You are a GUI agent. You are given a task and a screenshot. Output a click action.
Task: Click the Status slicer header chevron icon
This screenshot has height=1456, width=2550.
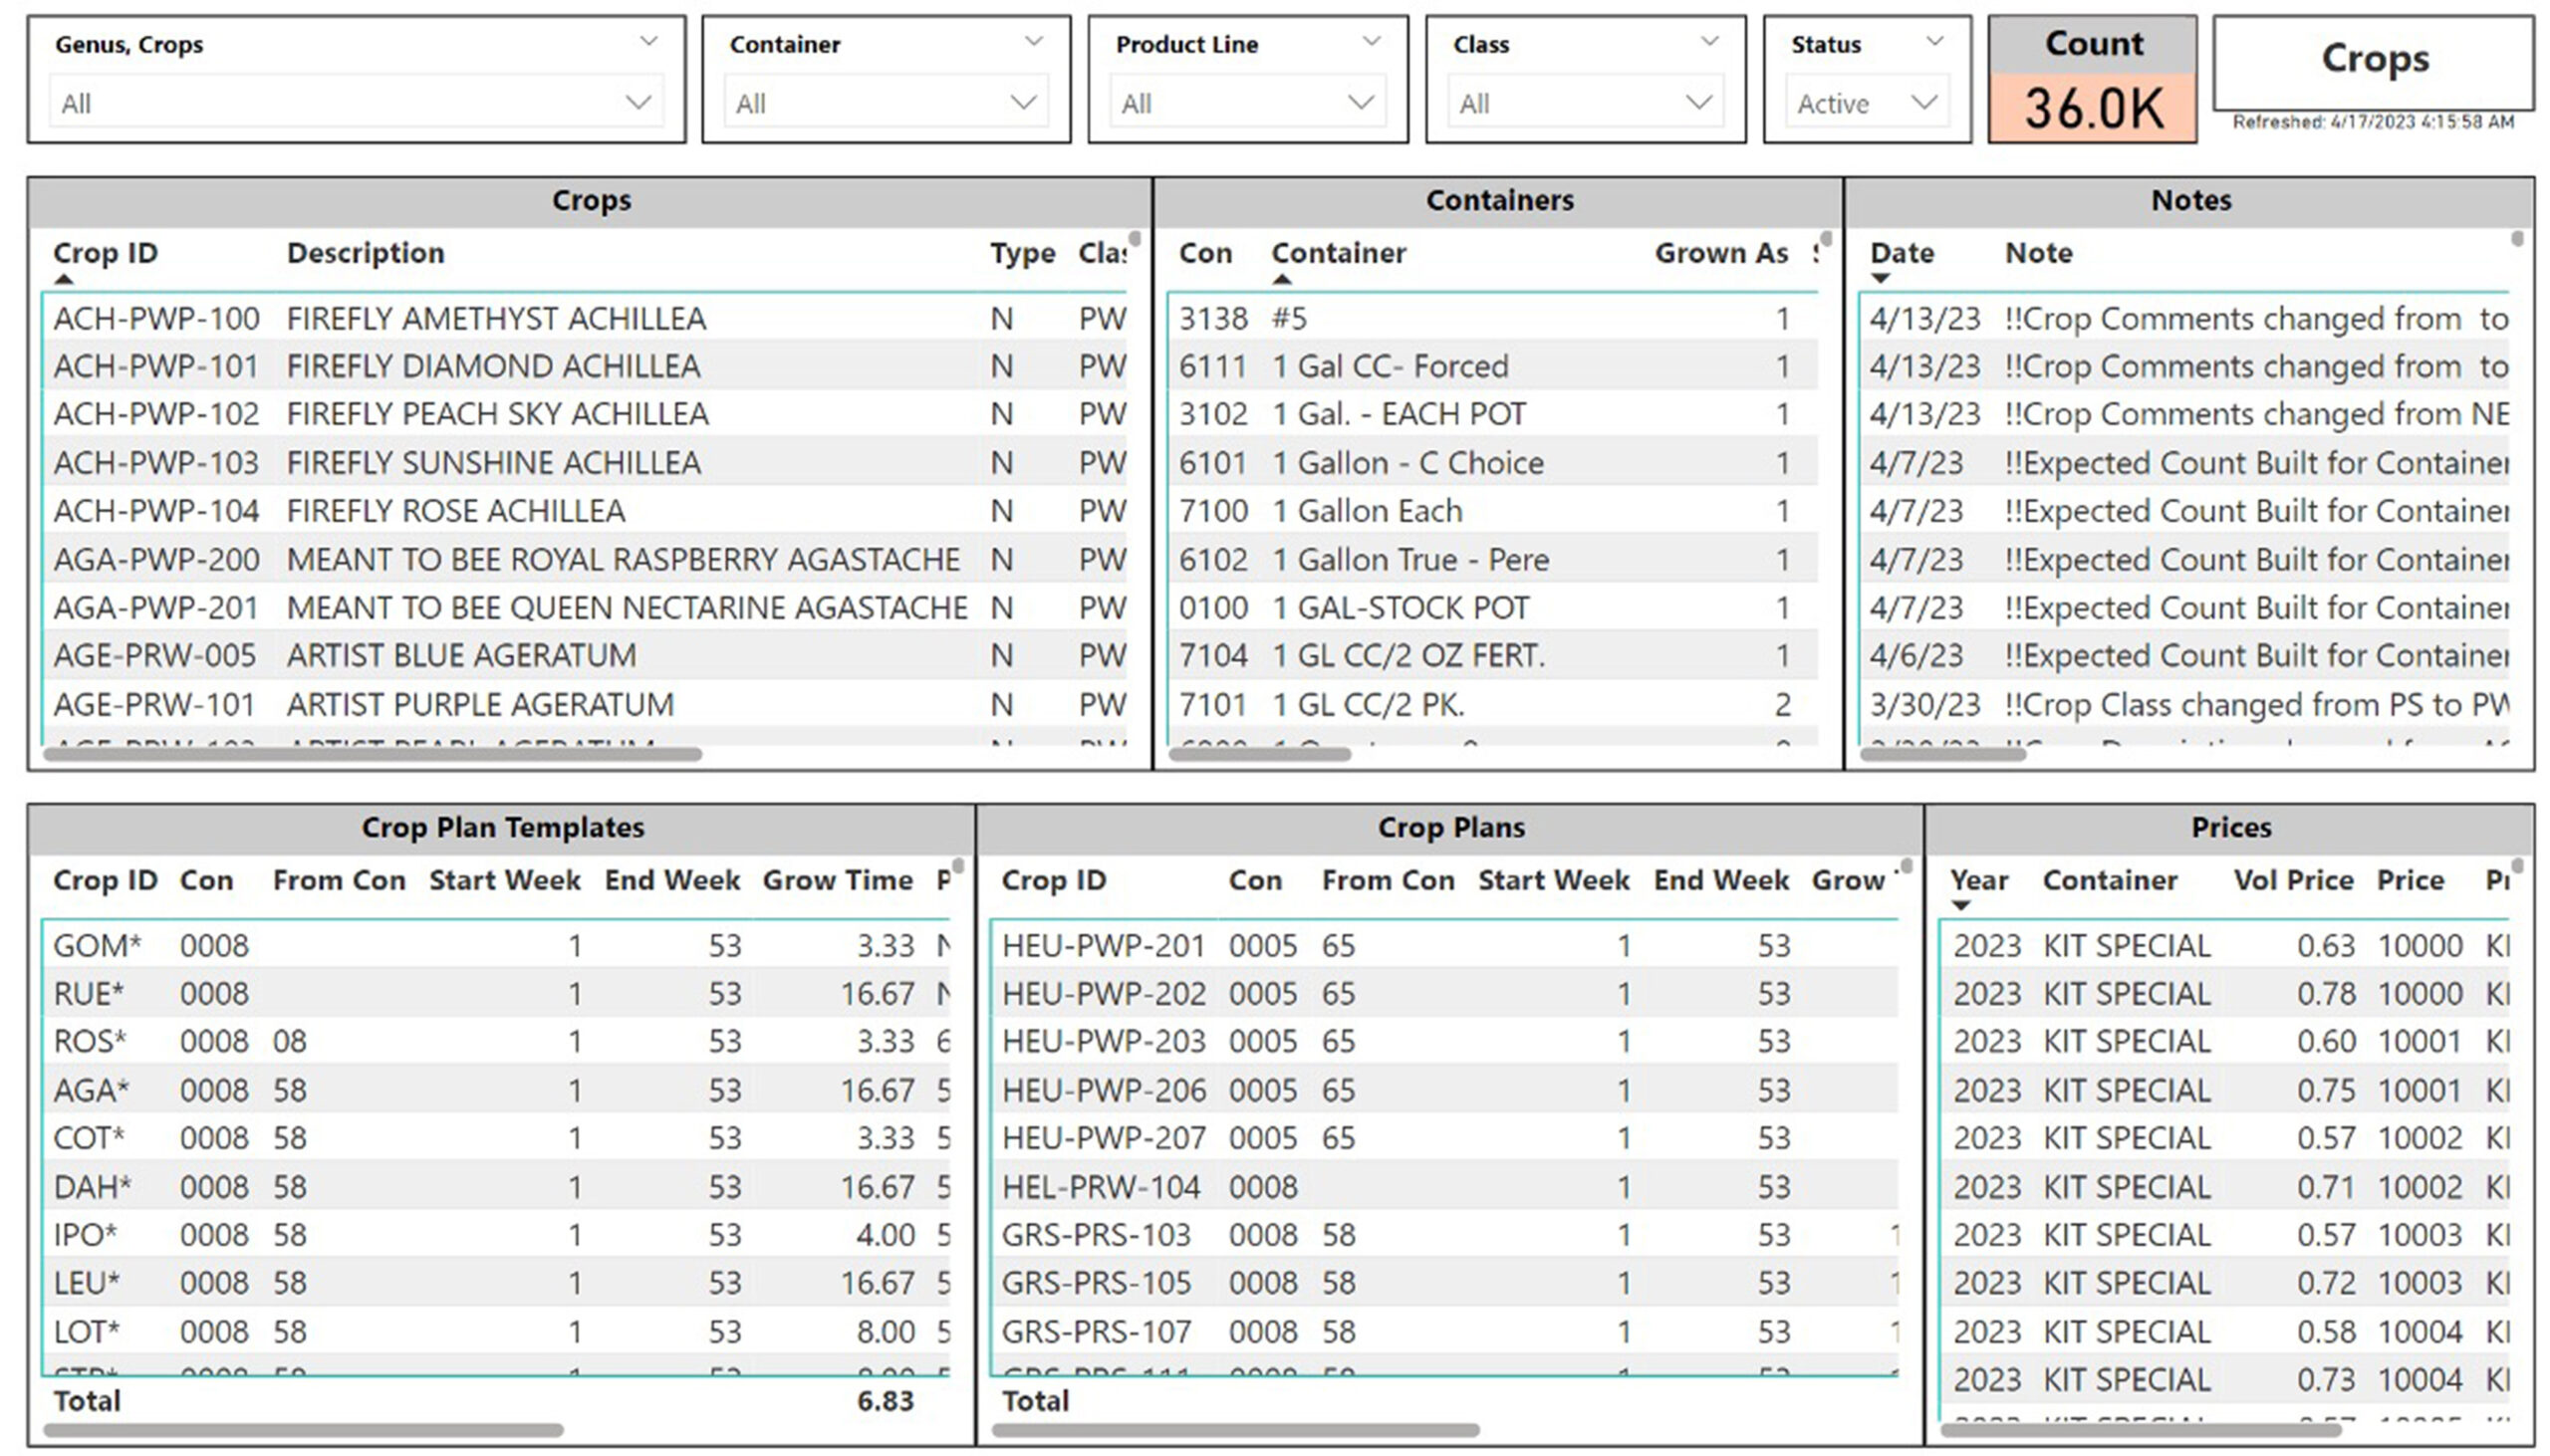click(1934, 41)
